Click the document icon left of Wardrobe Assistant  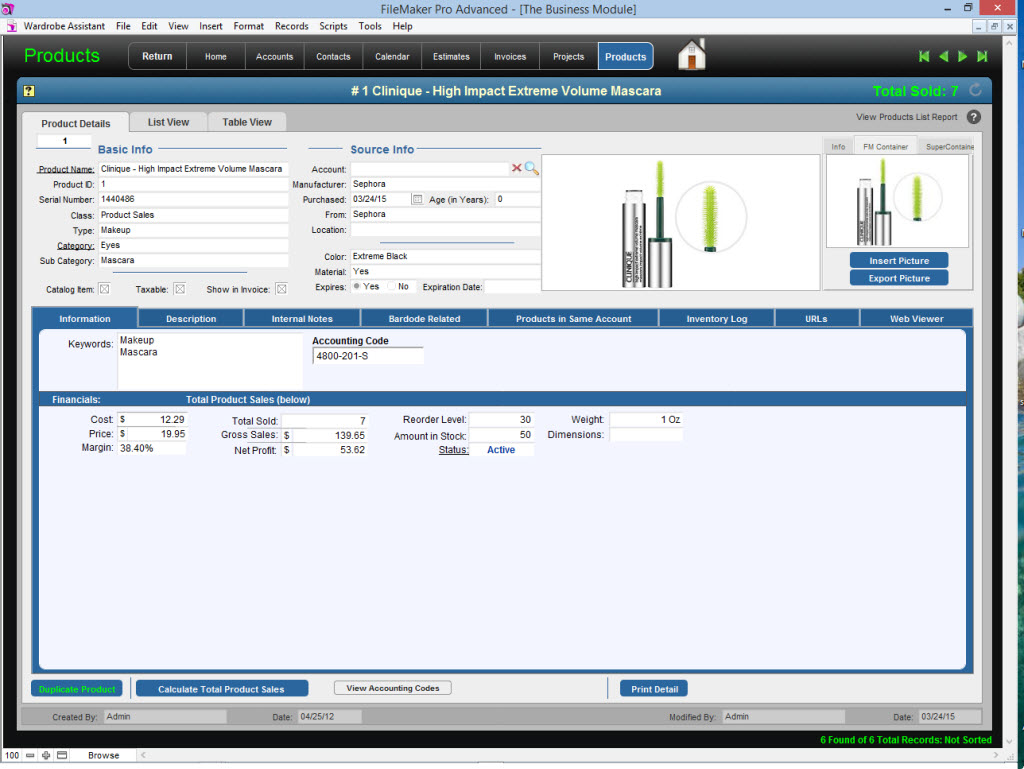pos(11,26)
